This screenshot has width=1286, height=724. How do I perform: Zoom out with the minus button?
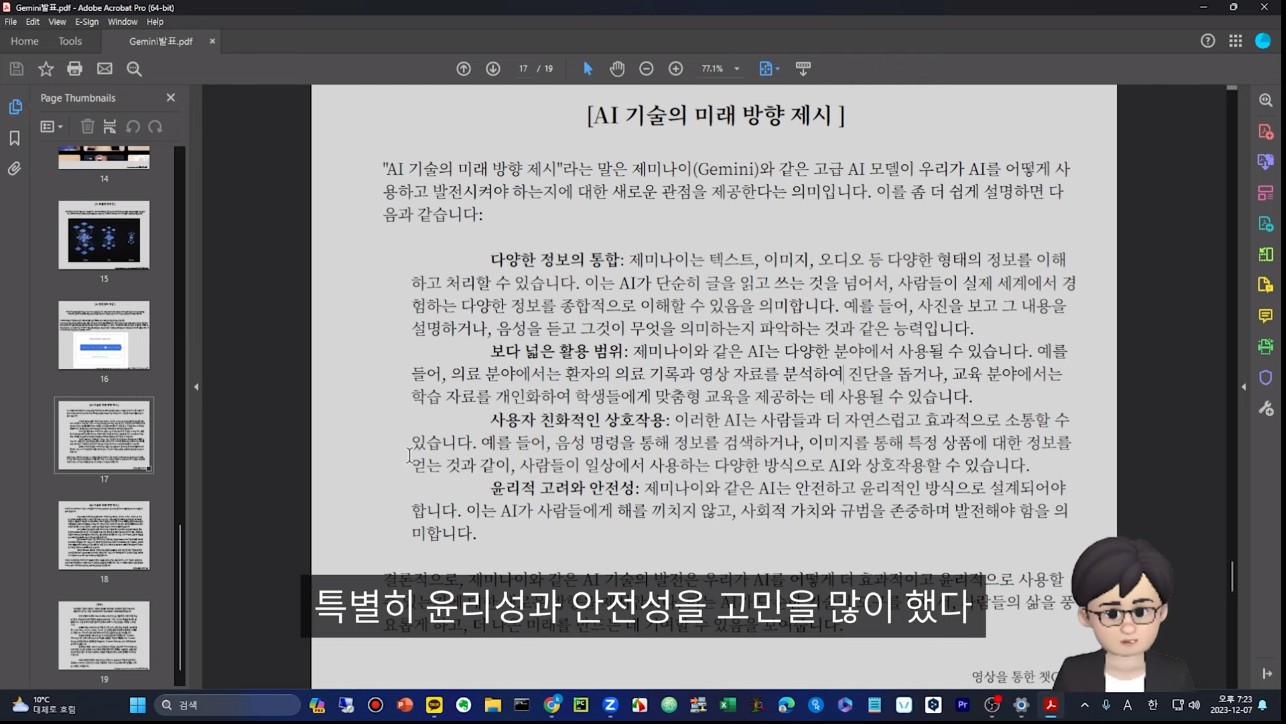[647, 69]
